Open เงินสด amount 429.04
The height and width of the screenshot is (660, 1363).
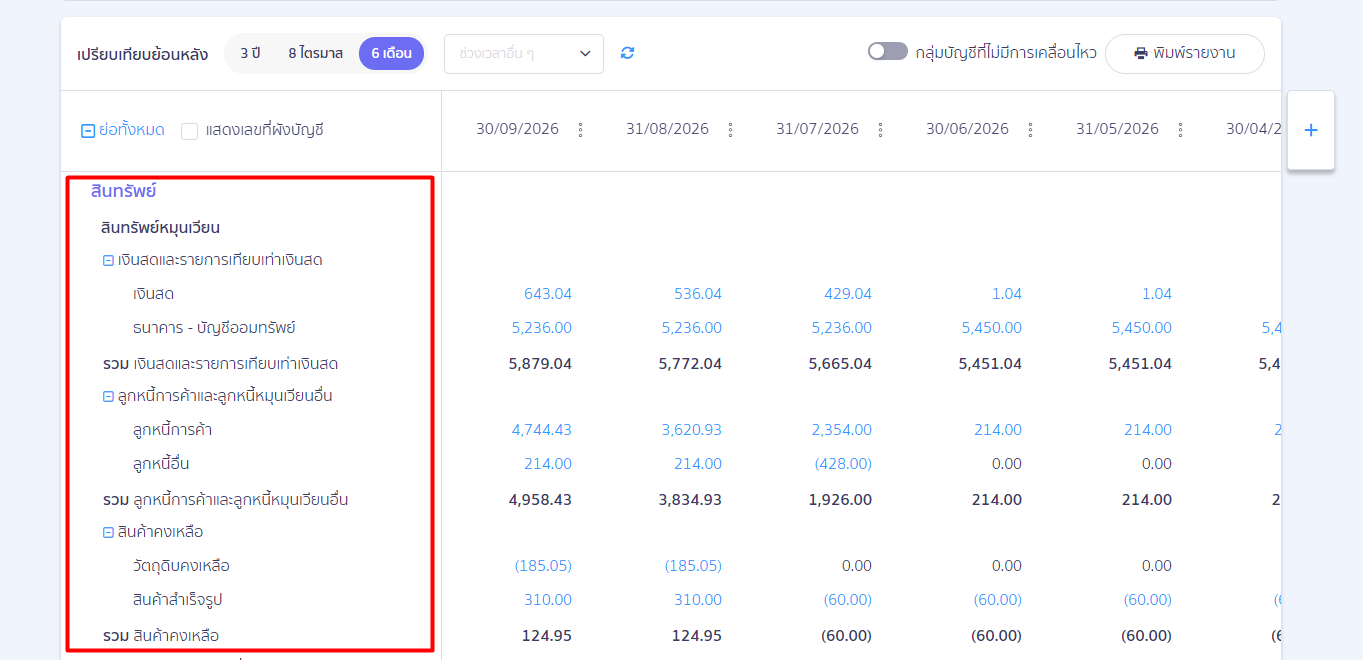point(848,294)
